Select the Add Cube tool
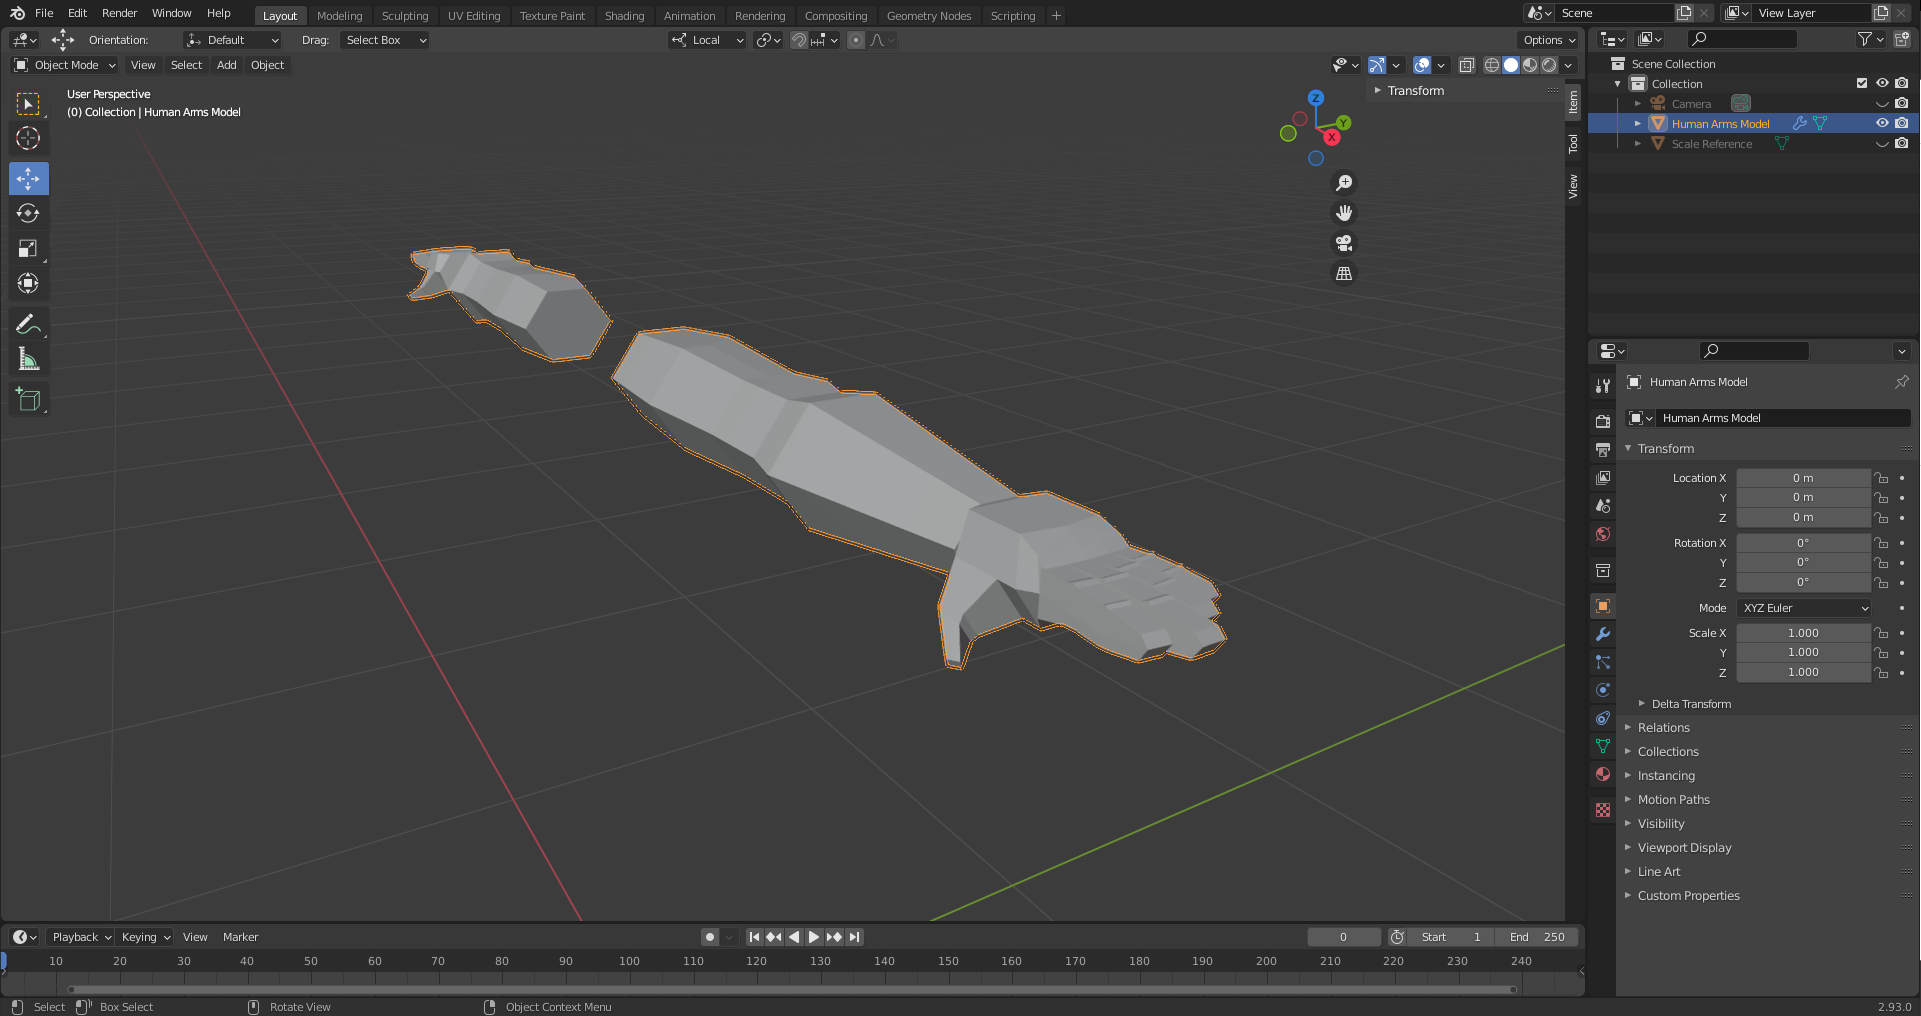The height and width of the screenshot is (1016, 1921). (x=28, y=399)
